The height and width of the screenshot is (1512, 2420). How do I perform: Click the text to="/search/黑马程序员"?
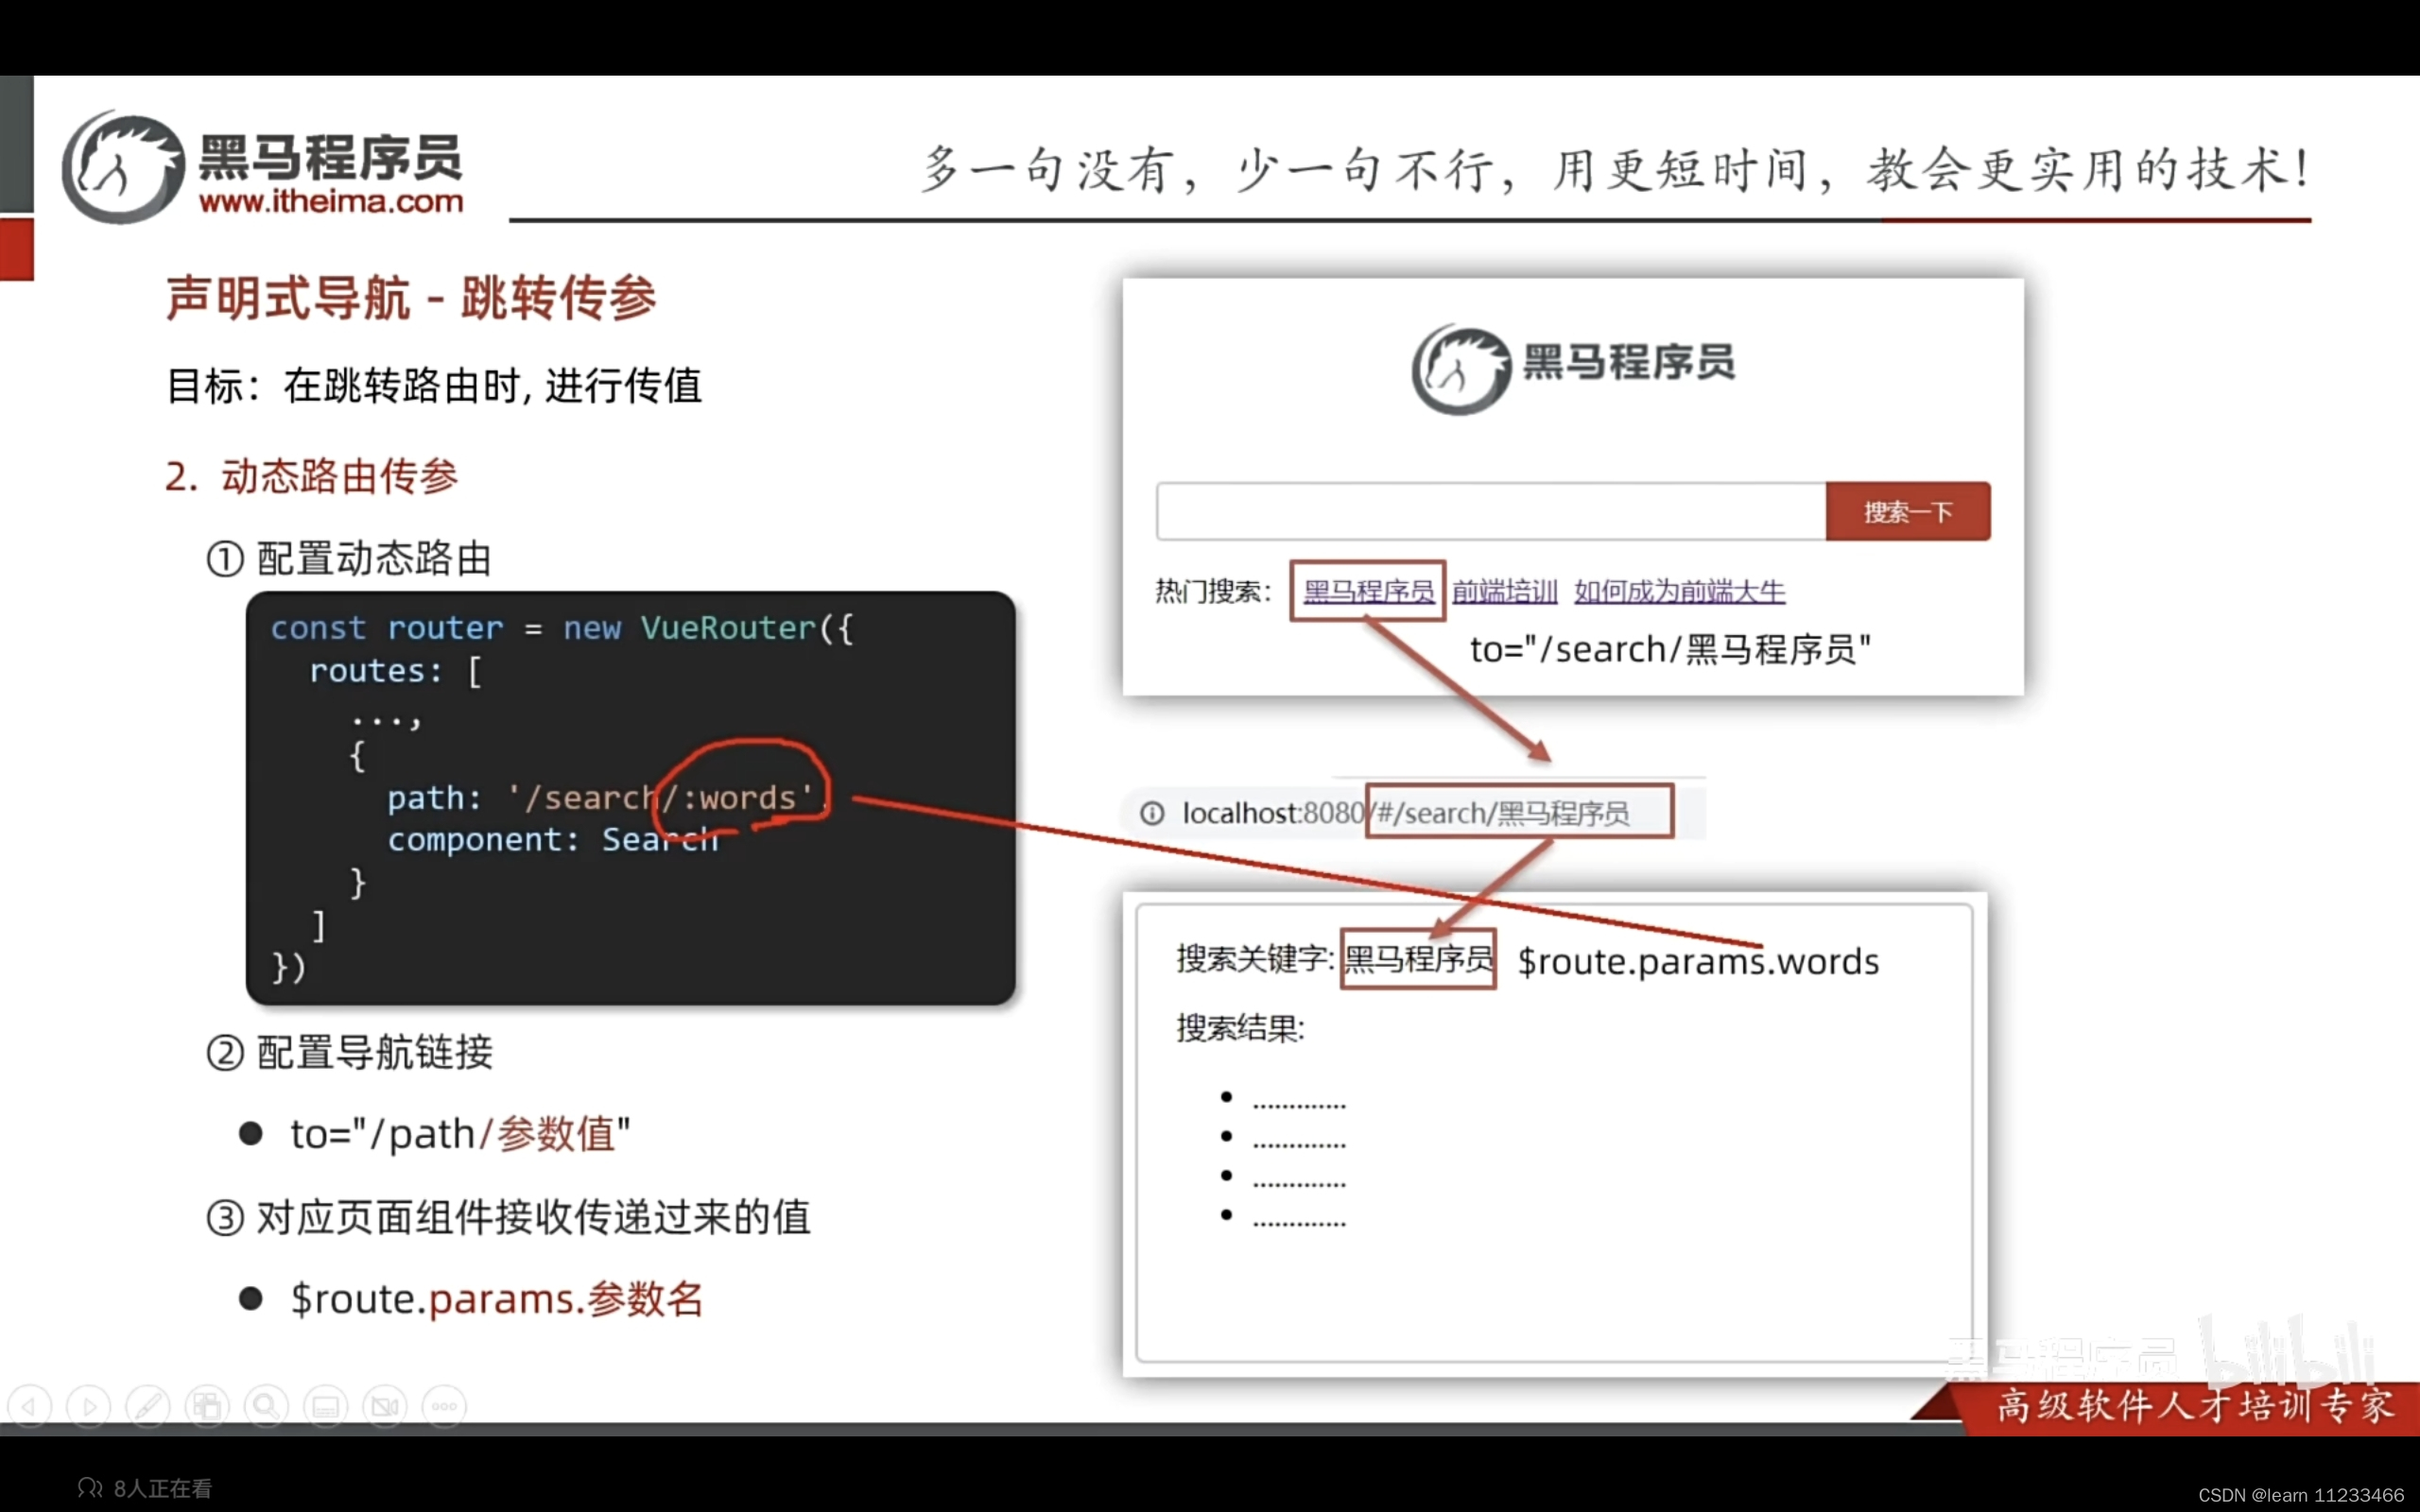1670,650
